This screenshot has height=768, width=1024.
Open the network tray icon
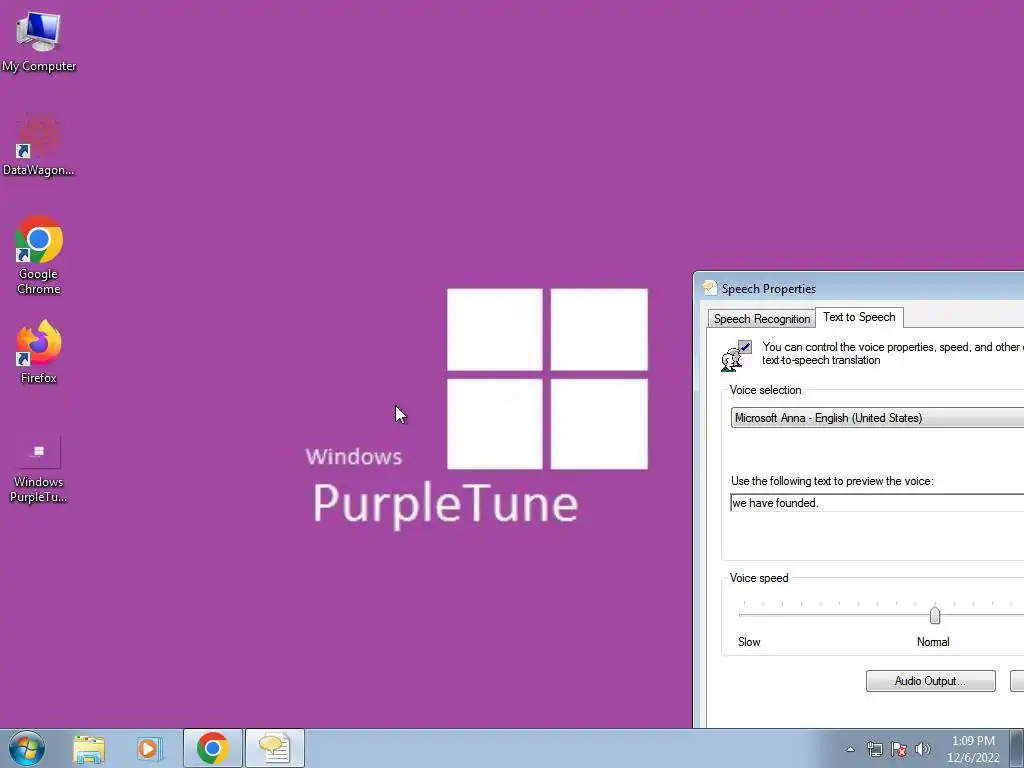pyautogui.click(x=874, y=749)
